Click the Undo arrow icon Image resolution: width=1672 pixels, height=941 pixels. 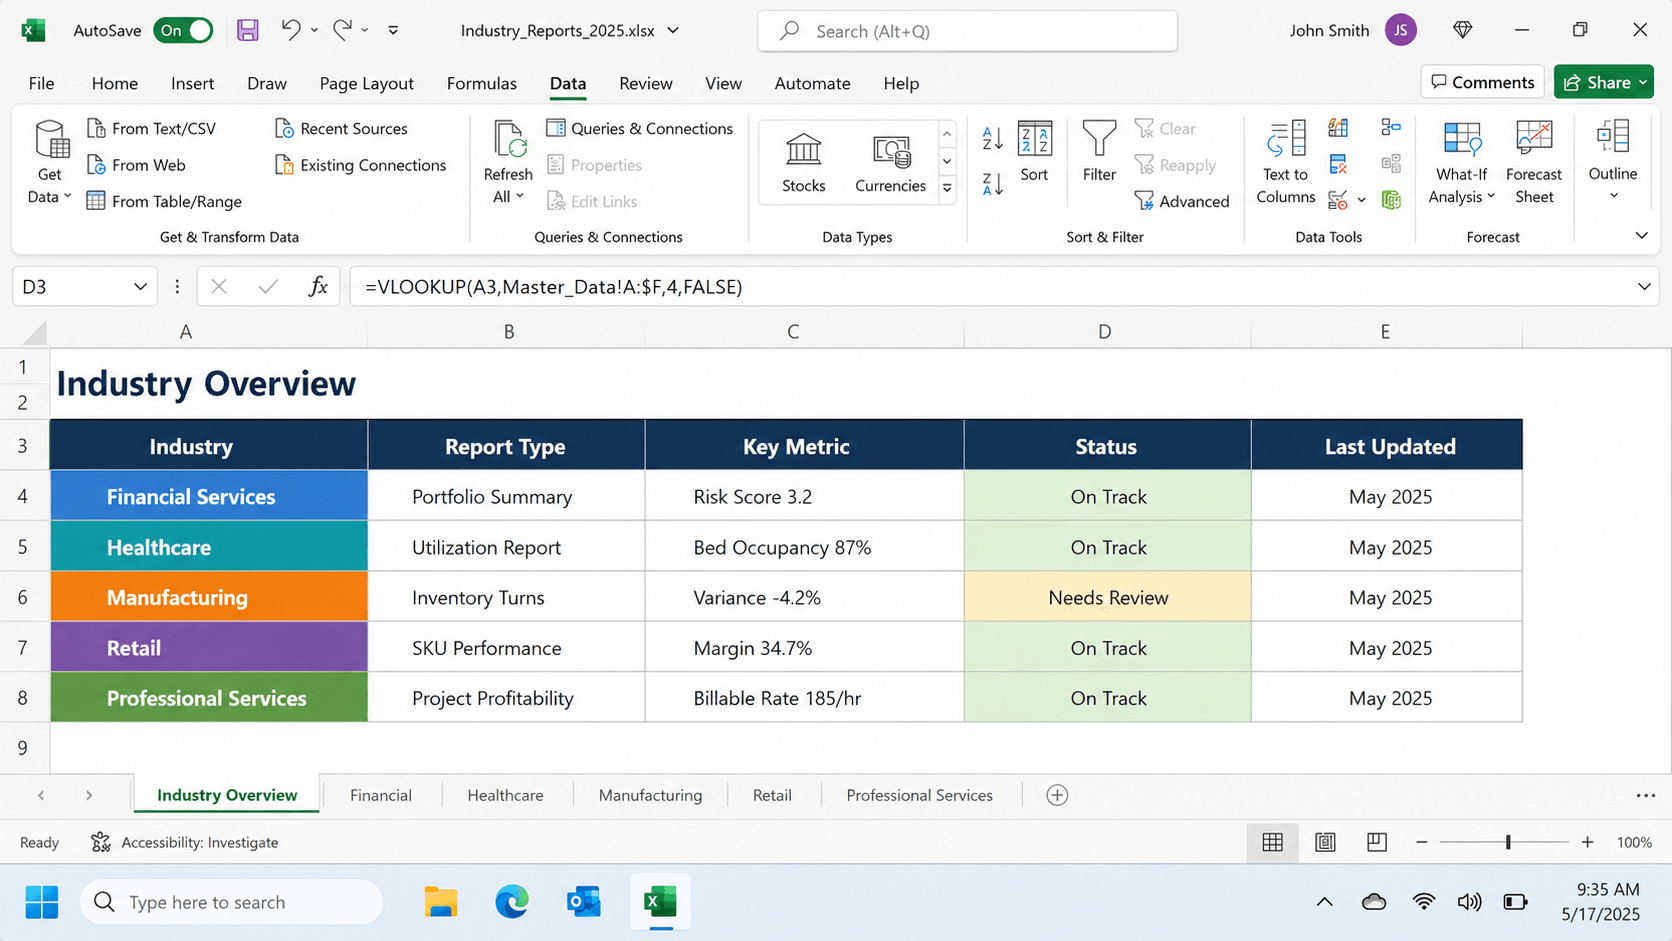(291, 30)
